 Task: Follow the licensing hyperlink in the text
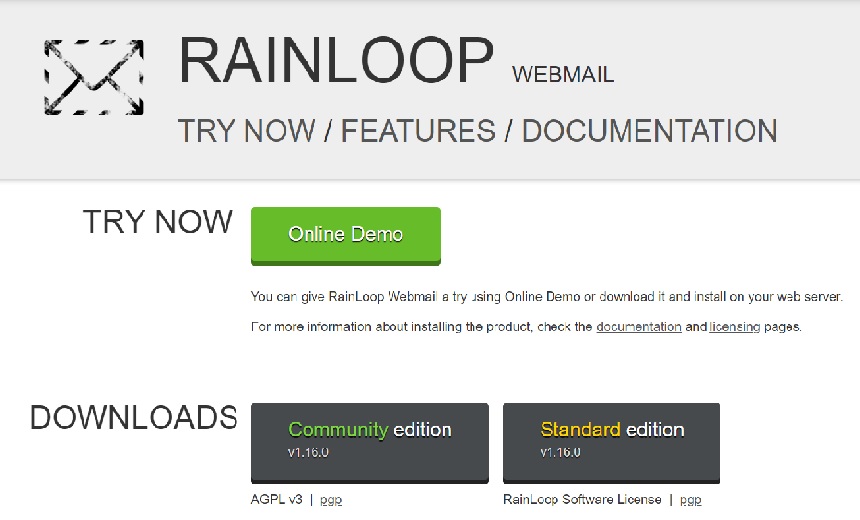click(x=734, y=327)
